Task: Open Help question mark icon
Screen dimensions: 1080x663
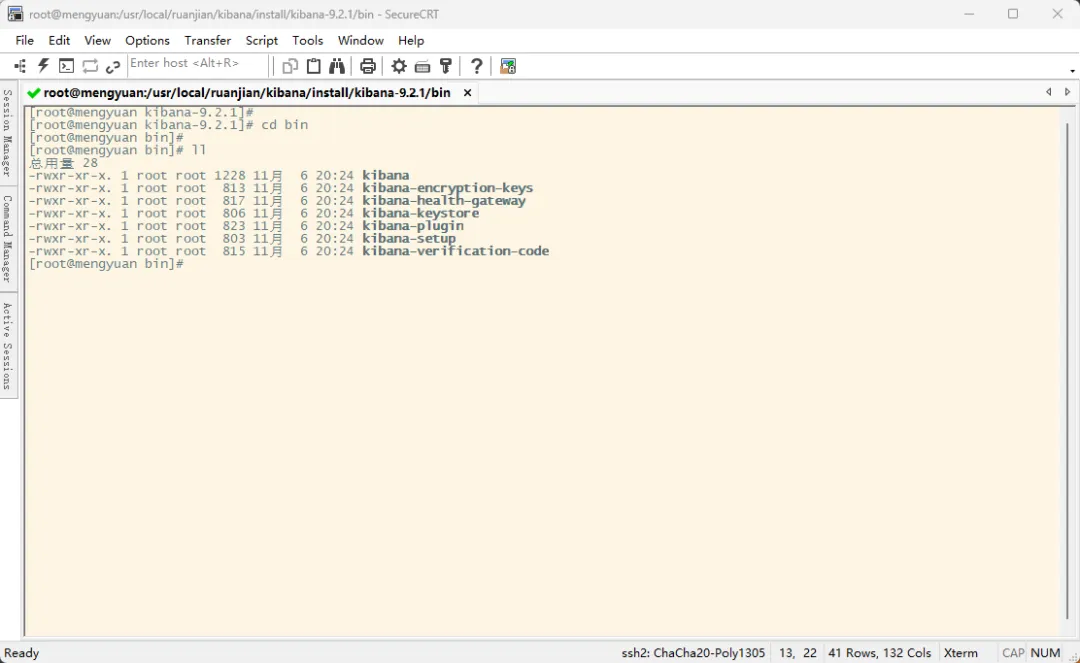Action: click(476, 66)
